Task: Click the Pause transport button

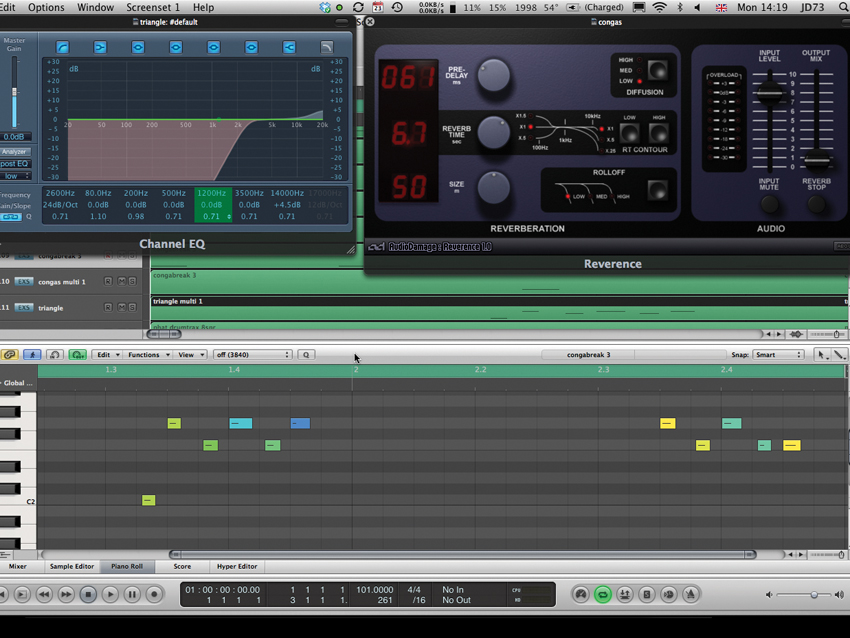Action: [132, 595]
